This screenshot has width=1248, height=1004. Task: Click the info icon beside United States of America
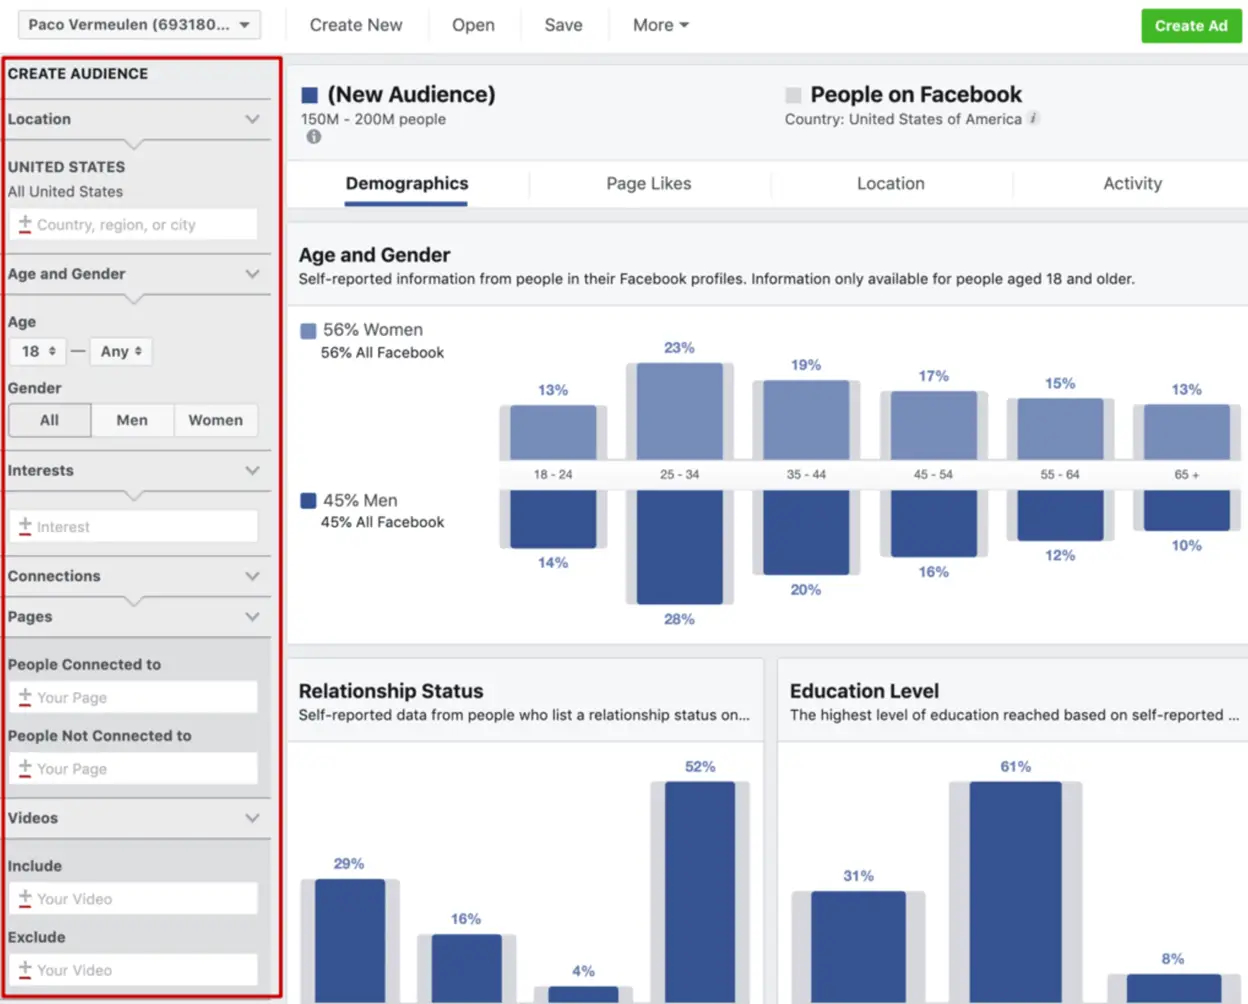point(1034,118)
